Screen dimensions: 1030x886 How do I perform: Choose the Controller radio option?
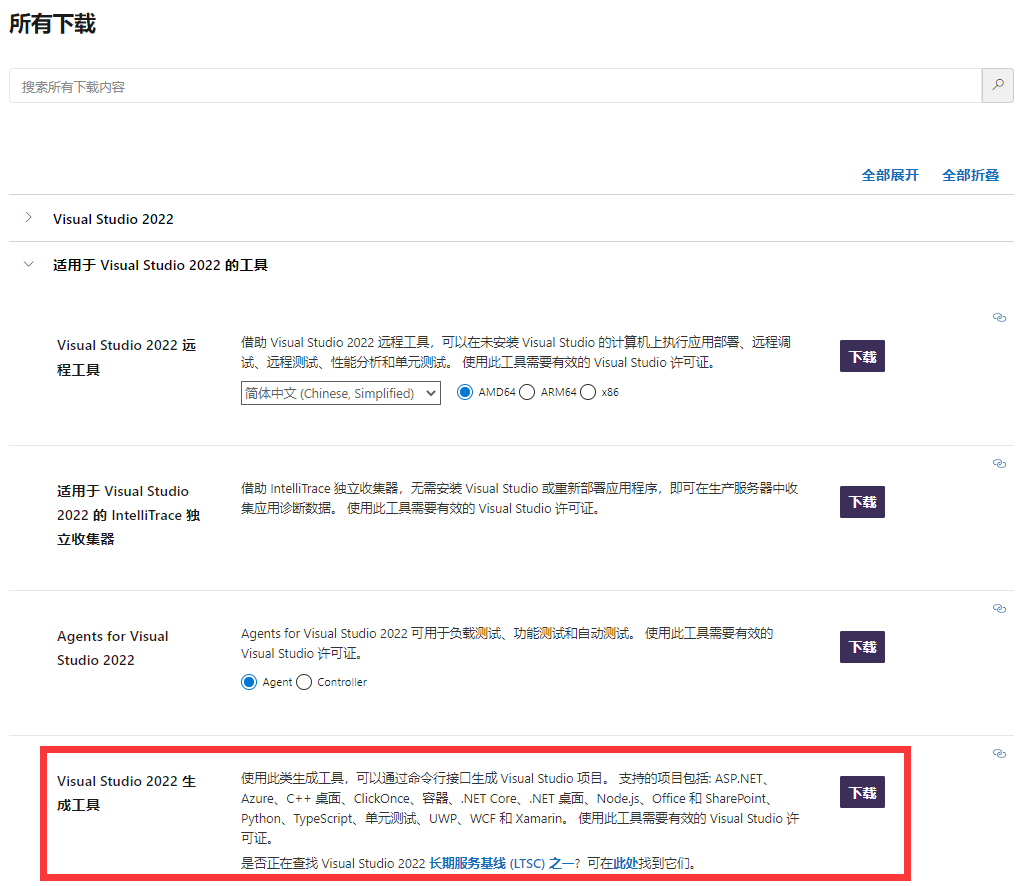(x=303, y=682)
